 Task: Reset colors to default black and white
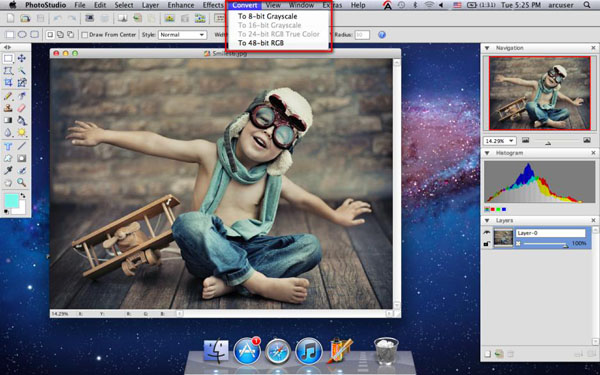point(6,212)
